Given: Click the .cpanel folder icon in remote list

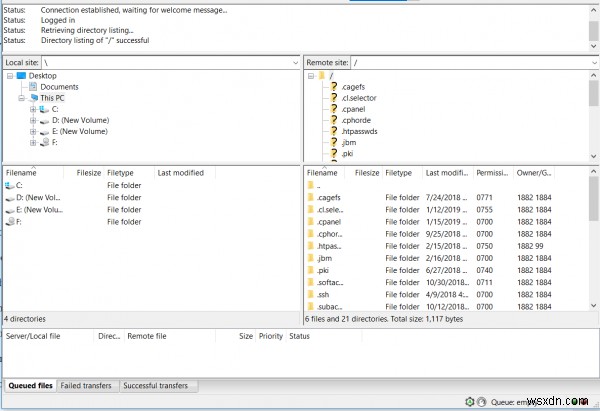Looking at the screenshot, I should click(x=311, y=222).
